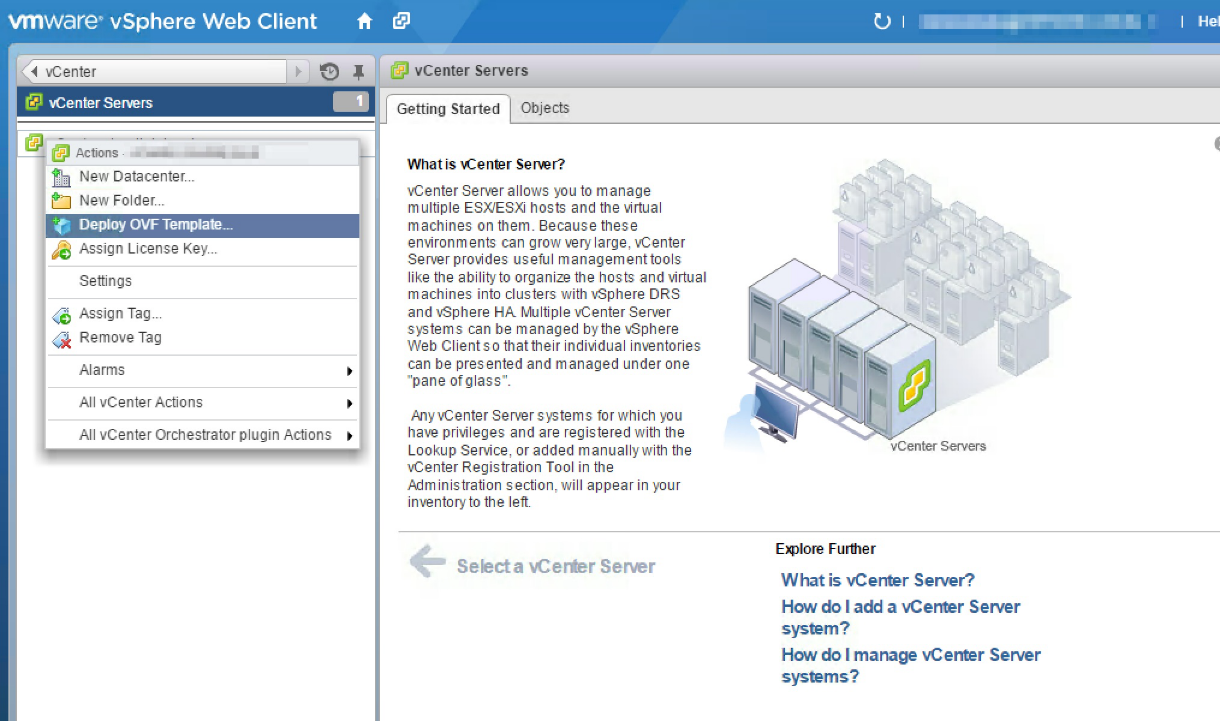Open 'How do I add a vCenter Server system?' link

click(901, 618)
